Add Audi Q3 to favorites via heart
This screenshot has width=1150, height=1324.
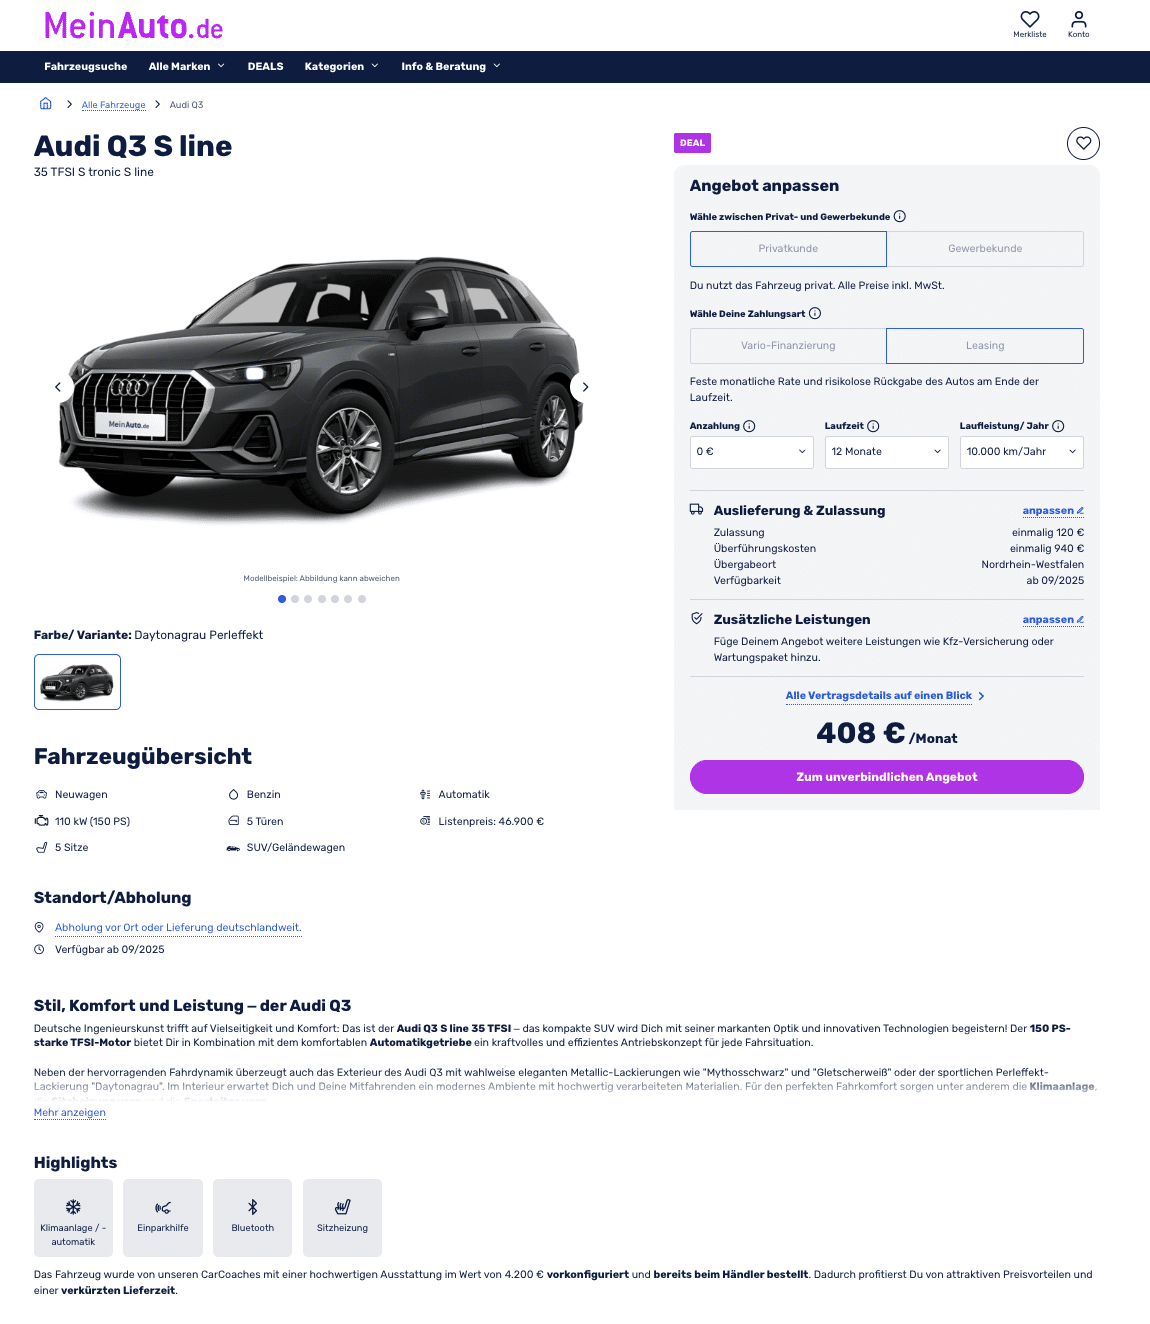pyautogui.click(x=1083, y=143)
